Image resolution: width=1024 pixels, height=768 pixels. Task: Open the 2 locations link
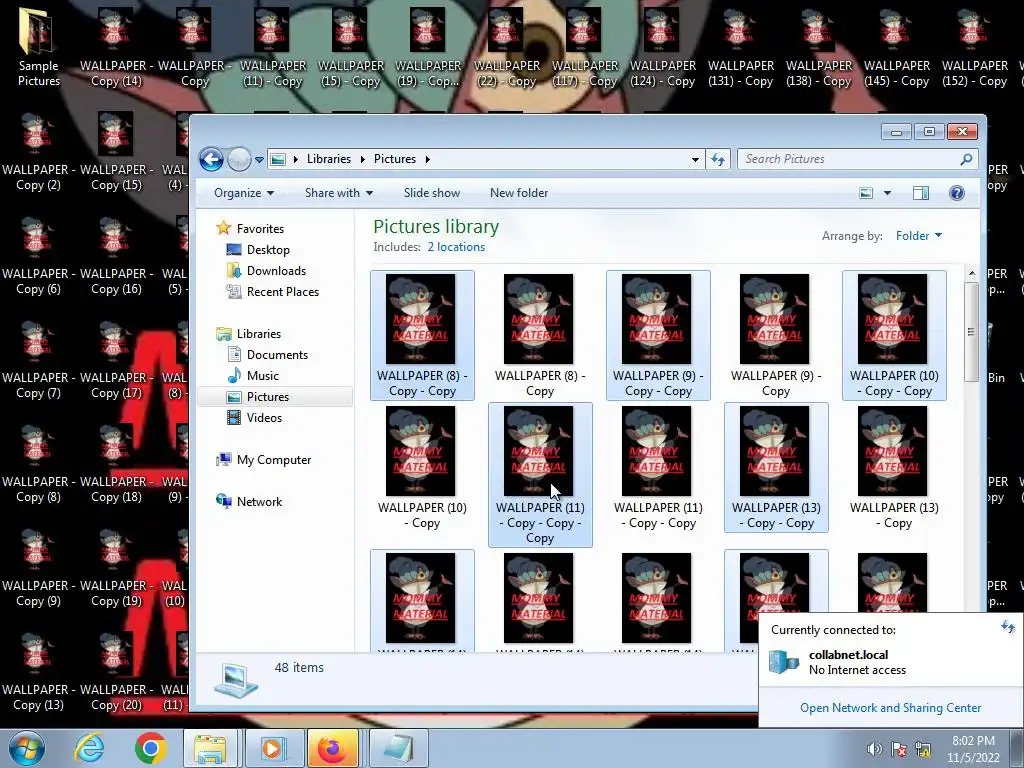(x=456, y=247)
